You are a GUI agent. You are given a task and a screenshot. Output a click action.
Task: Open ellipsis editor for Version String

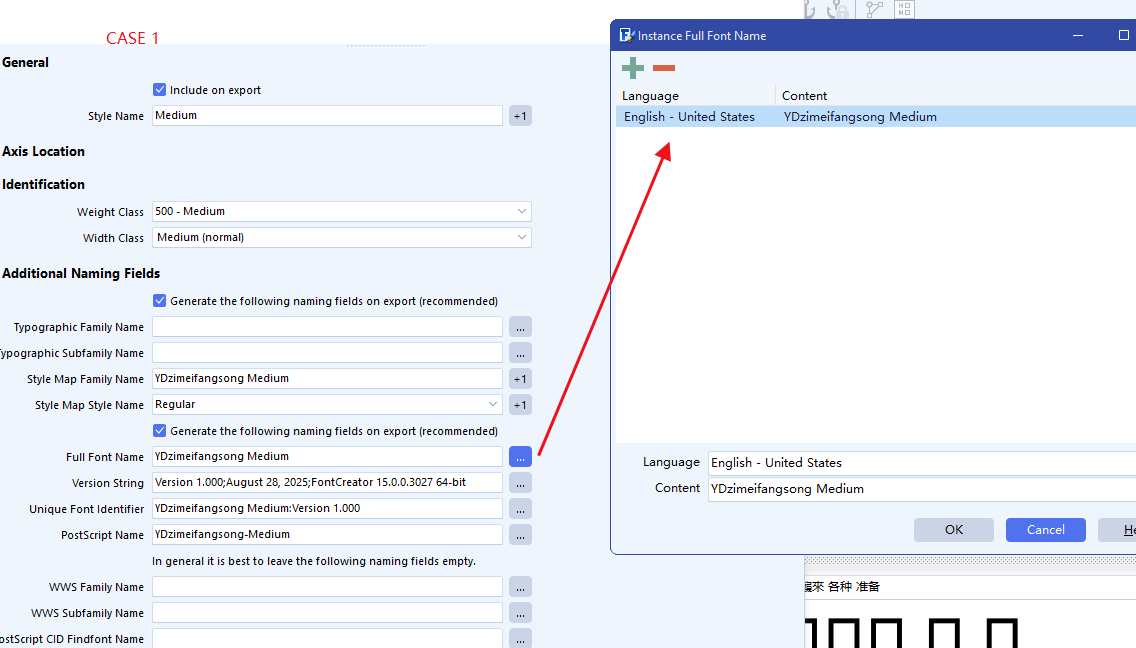click(x=520, y=483)
